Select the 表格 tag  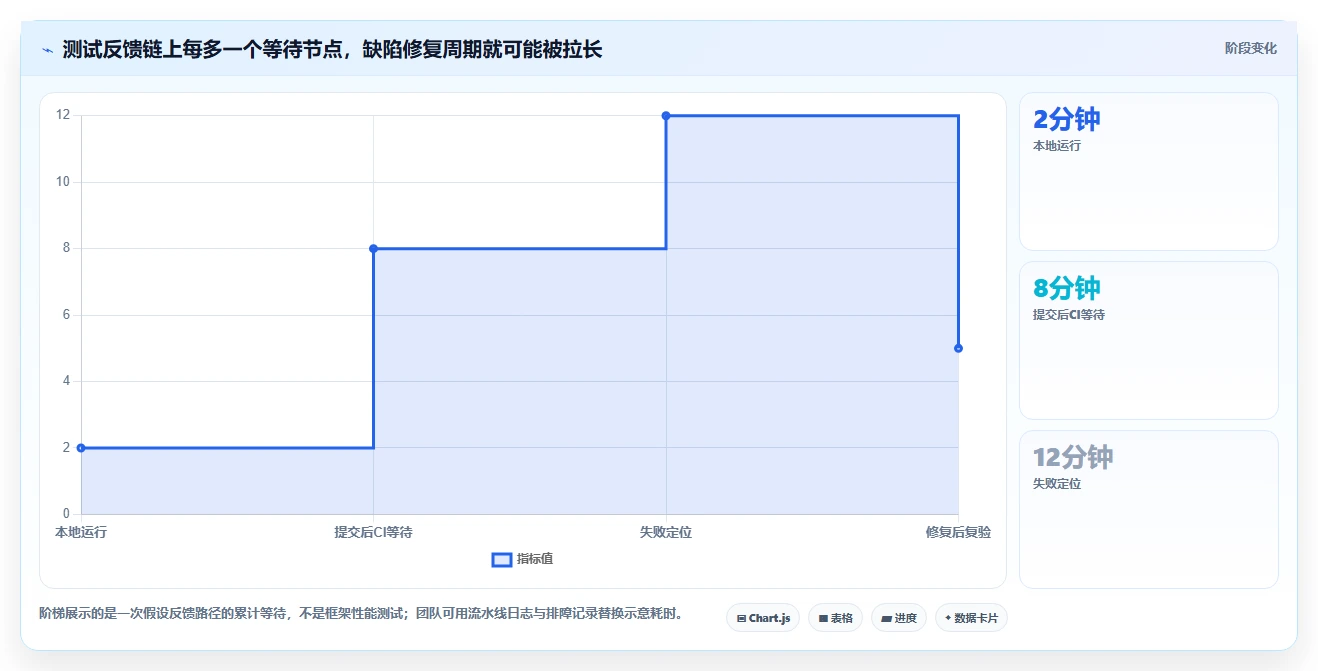pos(835,618)
